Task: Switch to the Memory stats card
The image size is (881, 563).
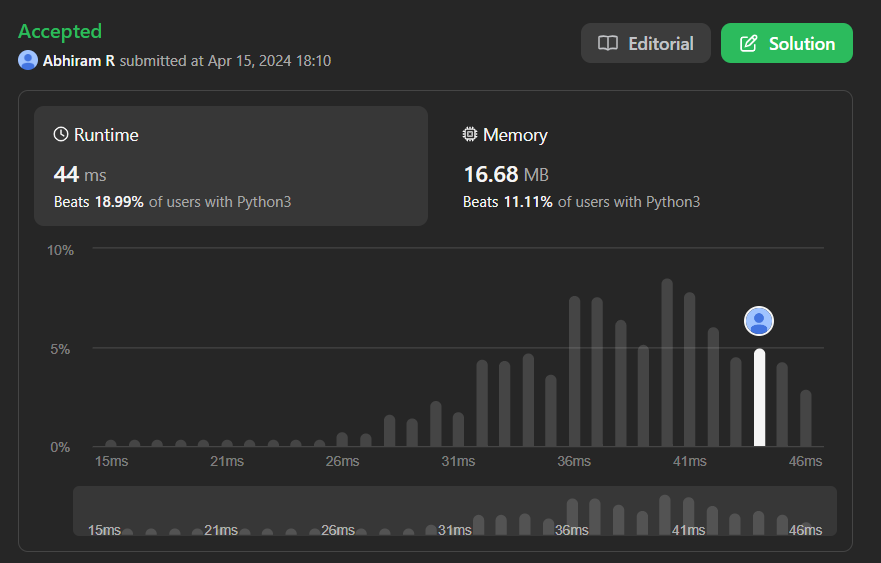Action: click(x=640, y=166)
